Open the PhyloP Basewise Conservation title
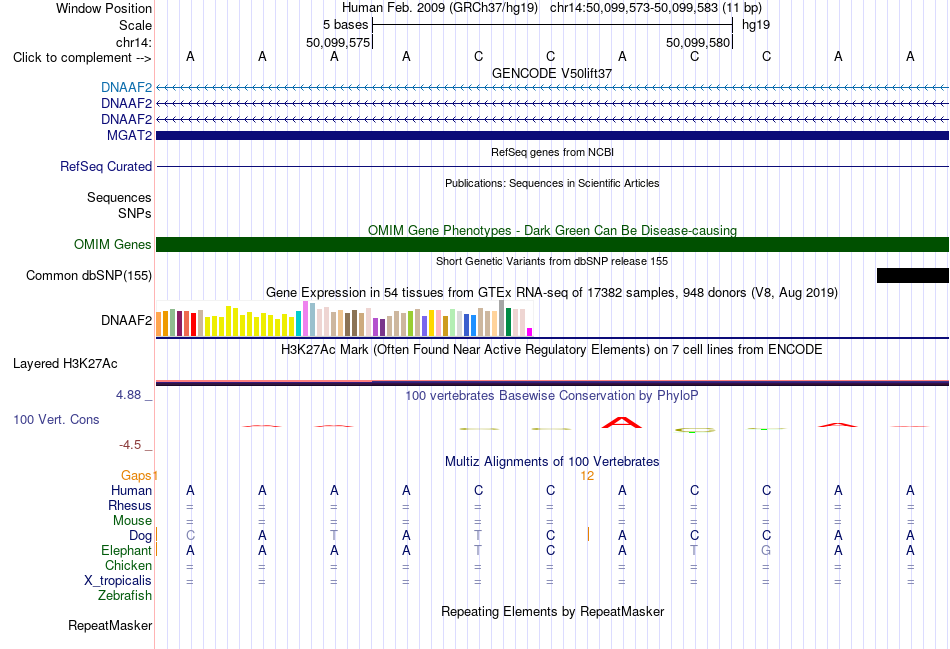 552,396
